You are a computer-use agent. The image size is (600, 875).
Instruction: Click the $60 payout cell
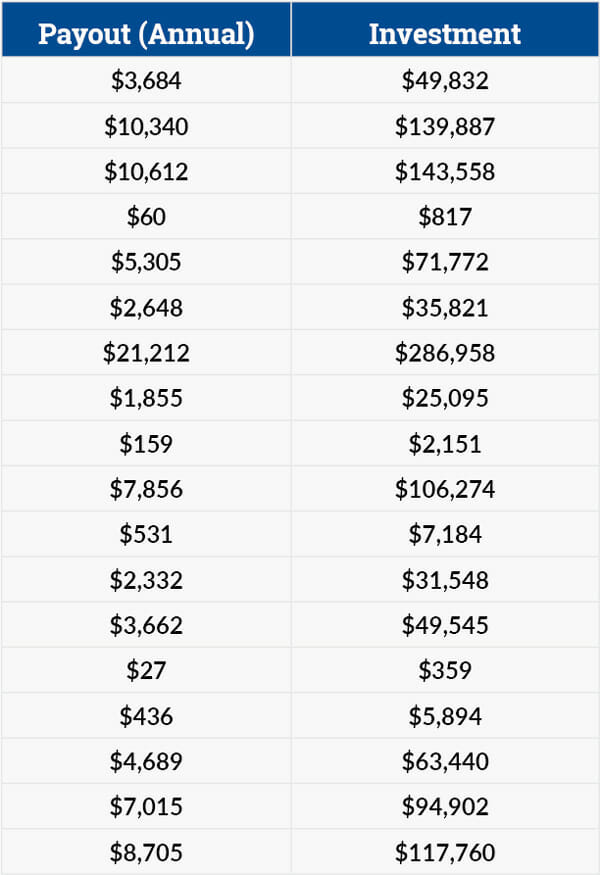click(x=146, y=217)
